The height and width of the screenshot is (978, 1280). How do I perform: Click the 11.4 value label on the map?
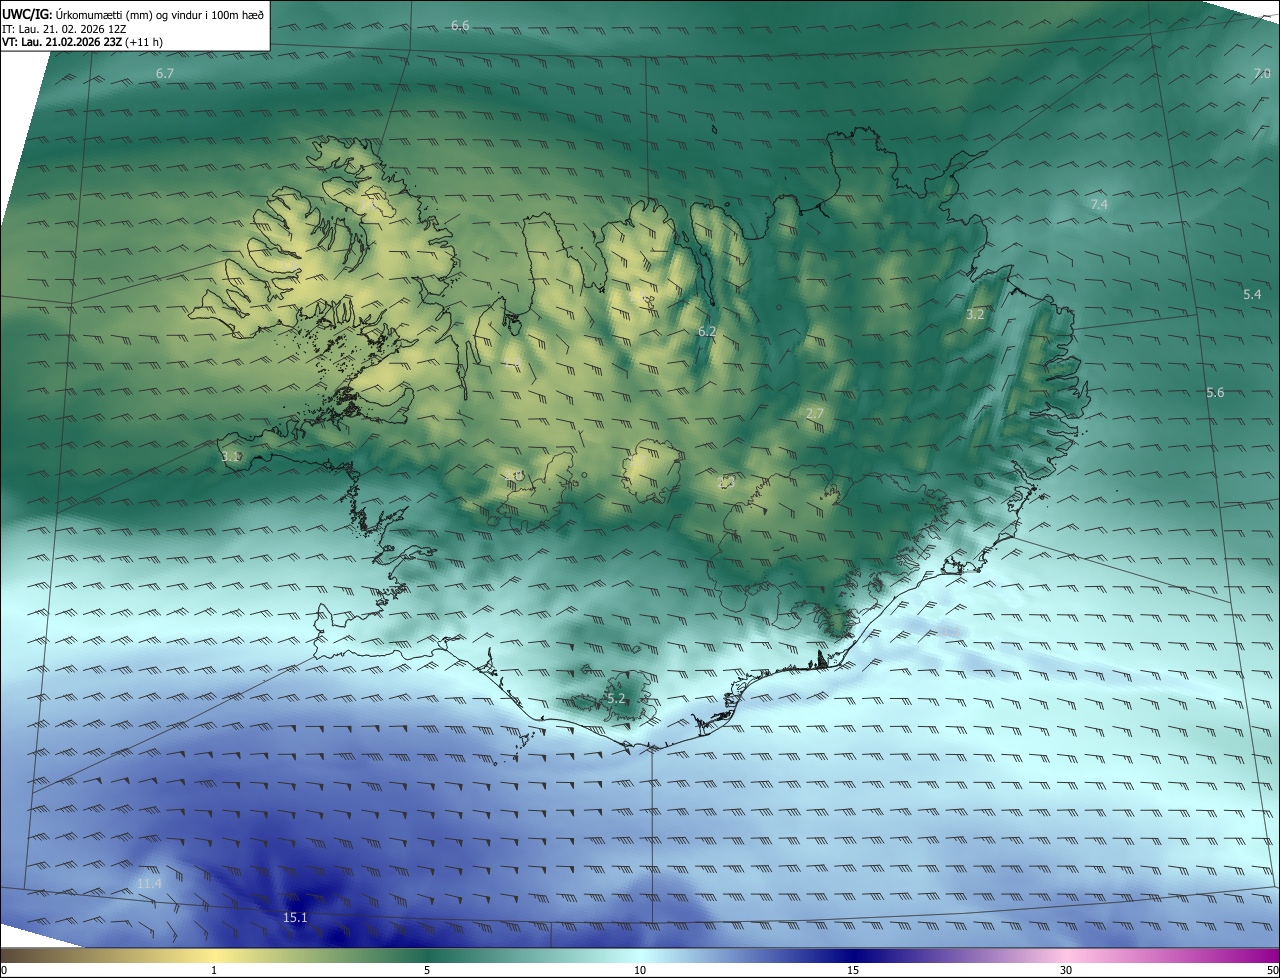(x=149, y=884)
